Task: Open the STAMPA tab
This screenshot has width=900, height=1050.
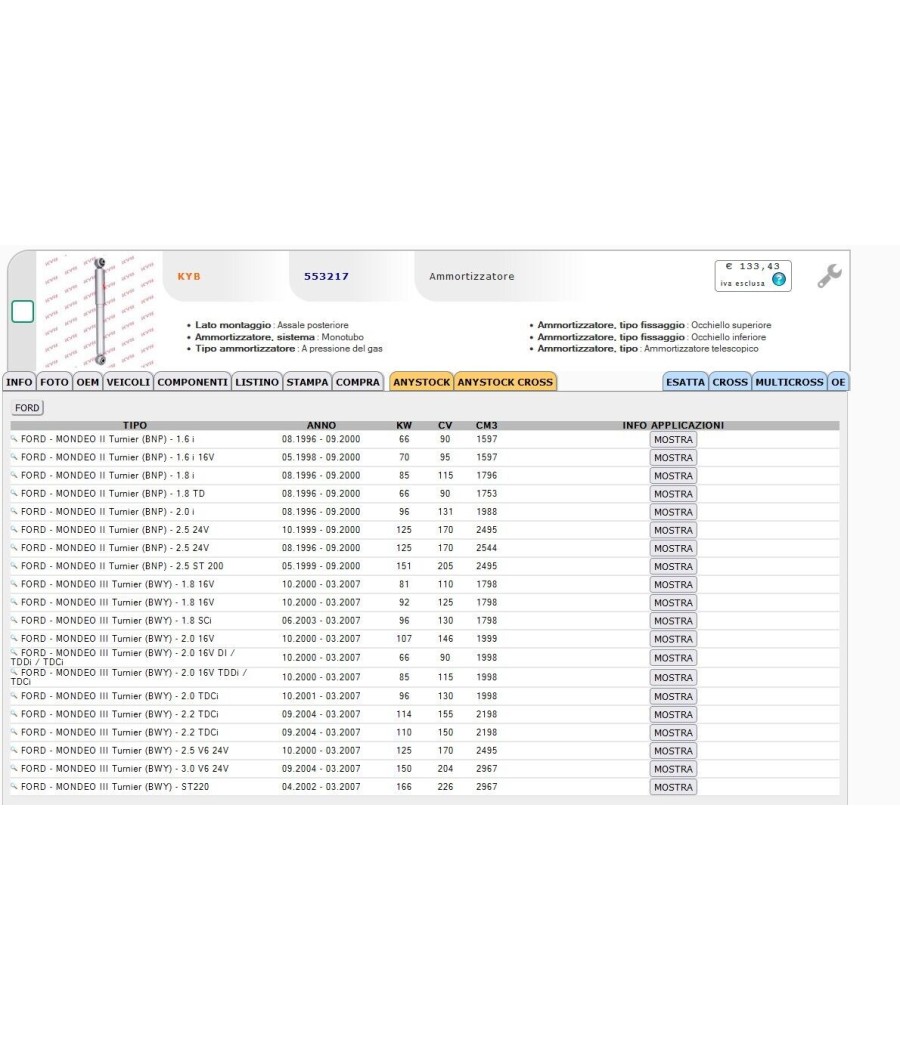Action: (307, 382)
